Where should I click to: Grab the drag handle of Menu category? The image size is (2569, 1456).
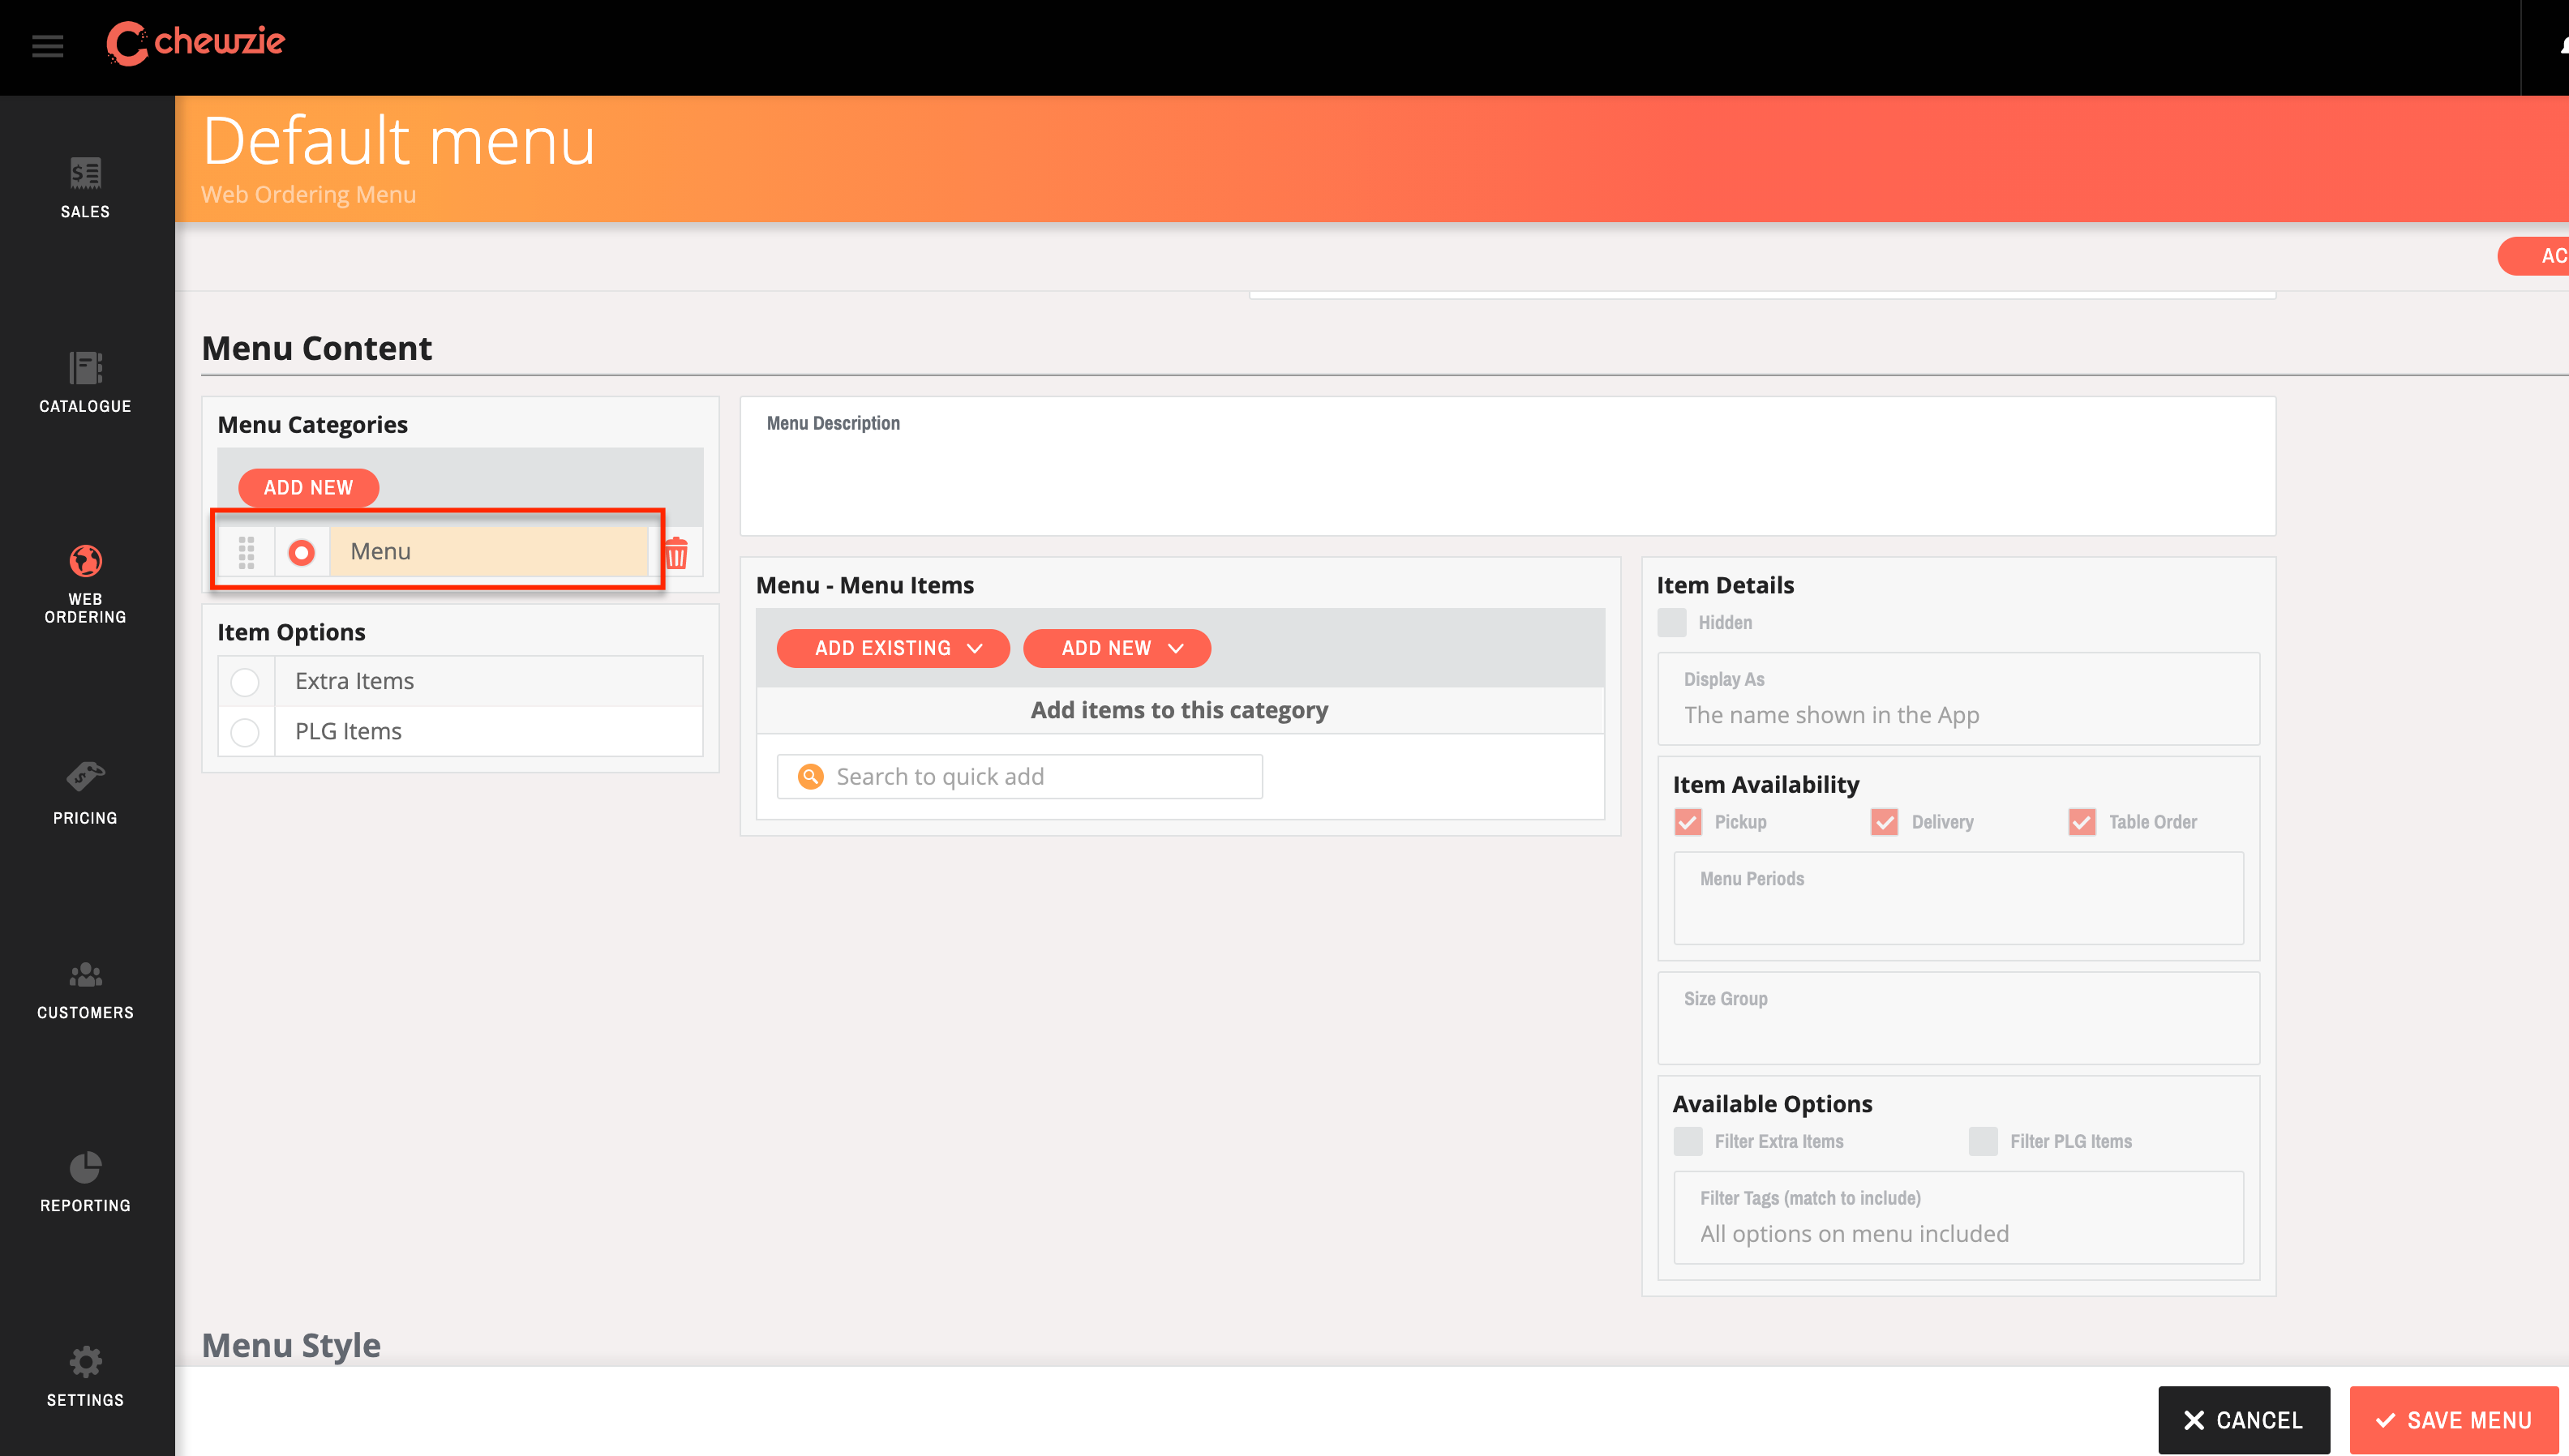tap(246, 552)
